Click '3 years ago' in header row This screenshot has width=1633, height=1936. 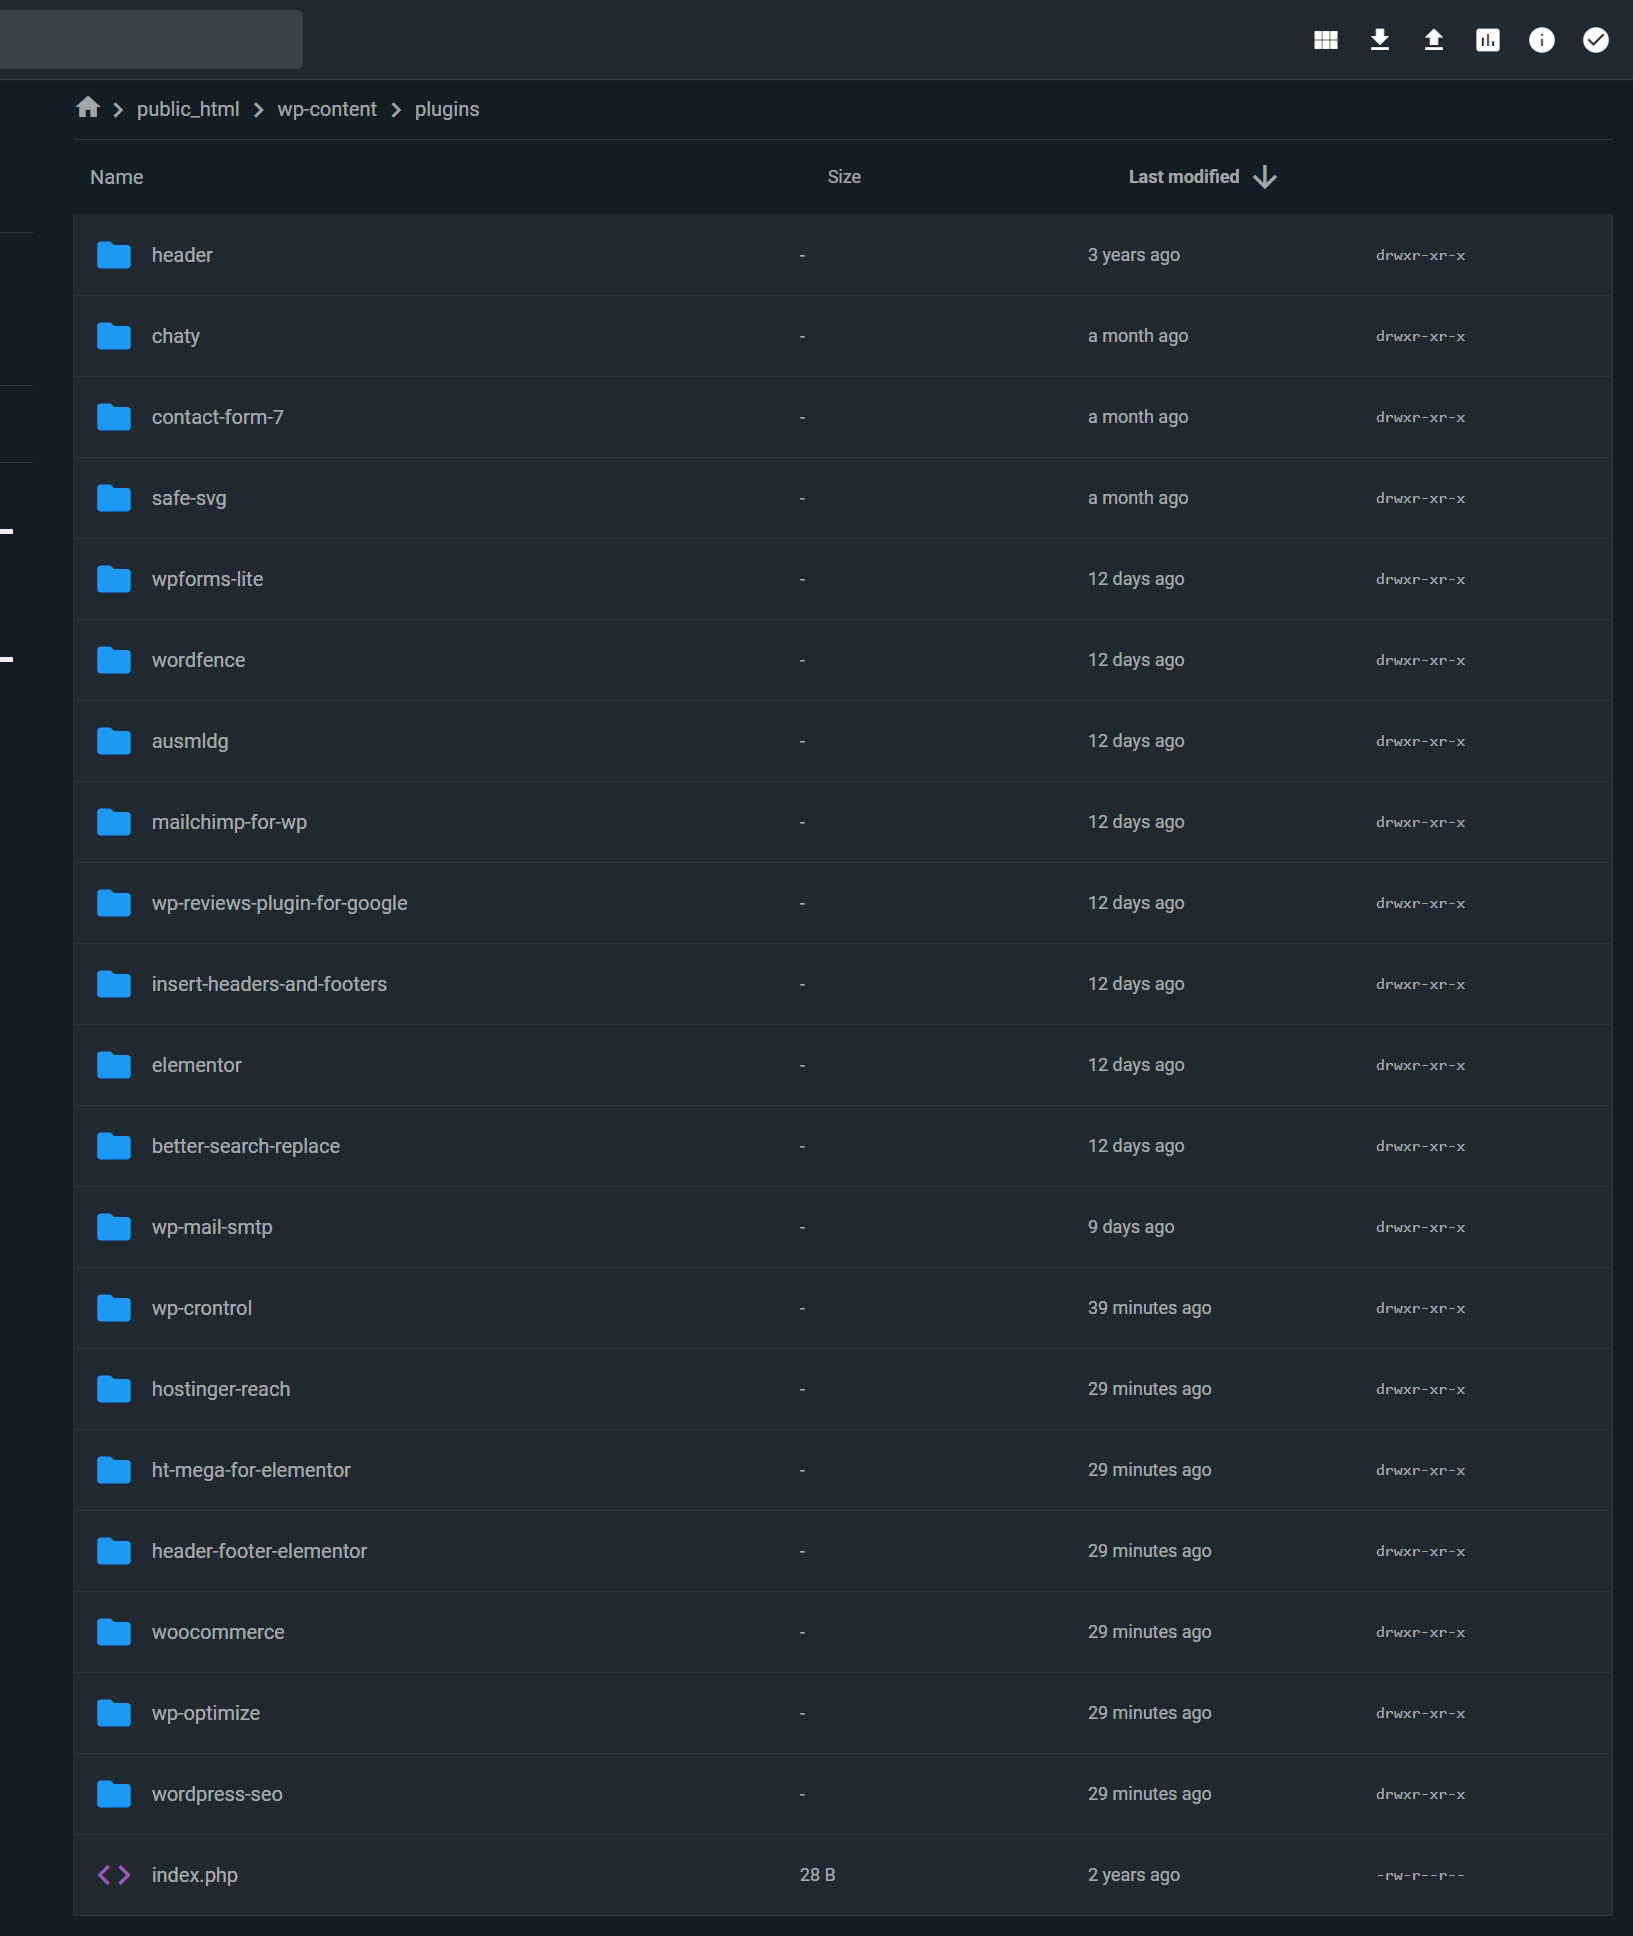1134,255
